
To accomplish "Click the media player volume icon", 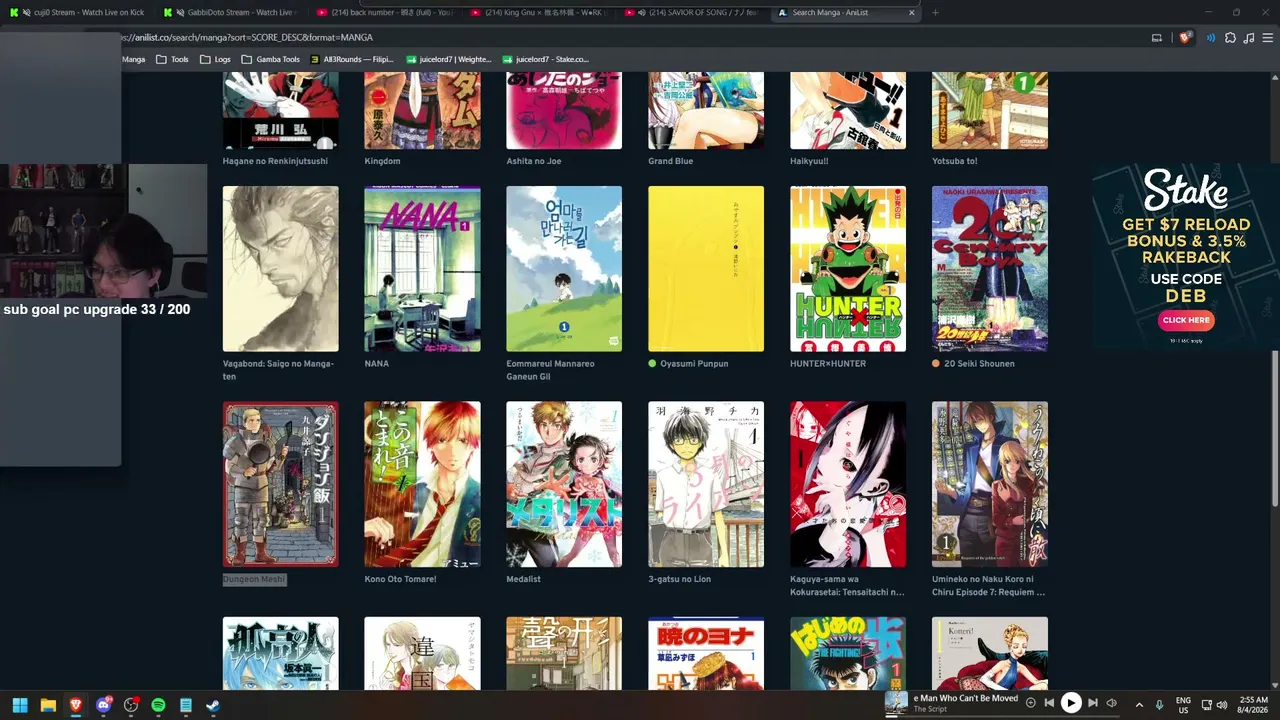I will pos(1111,703).
